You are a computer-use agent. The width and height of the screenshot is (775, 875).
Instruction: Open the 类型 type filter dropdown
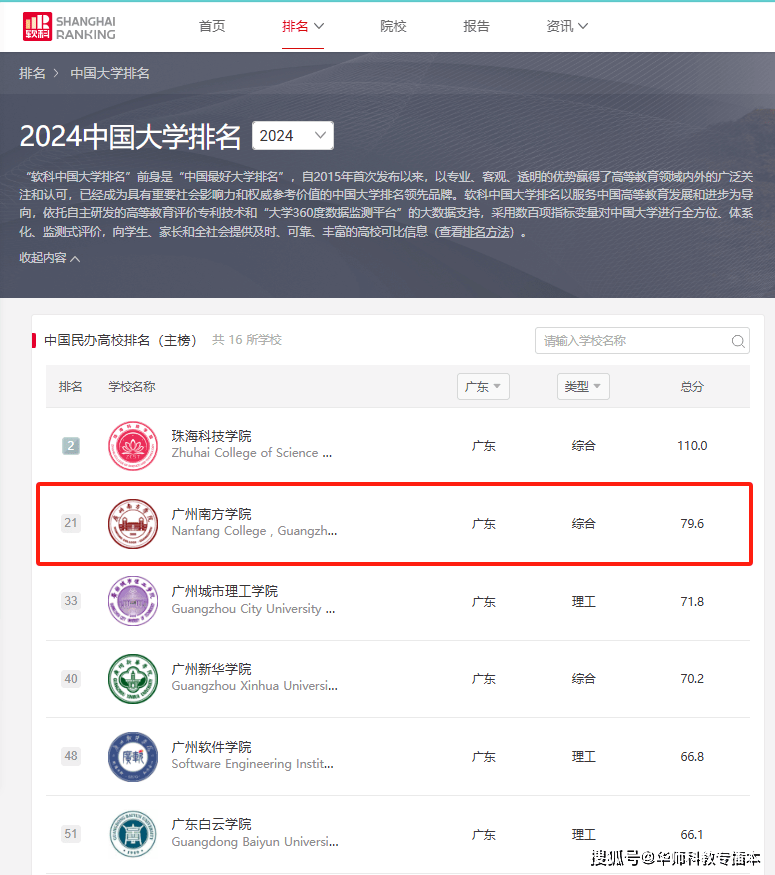click(x=583, y=386)
